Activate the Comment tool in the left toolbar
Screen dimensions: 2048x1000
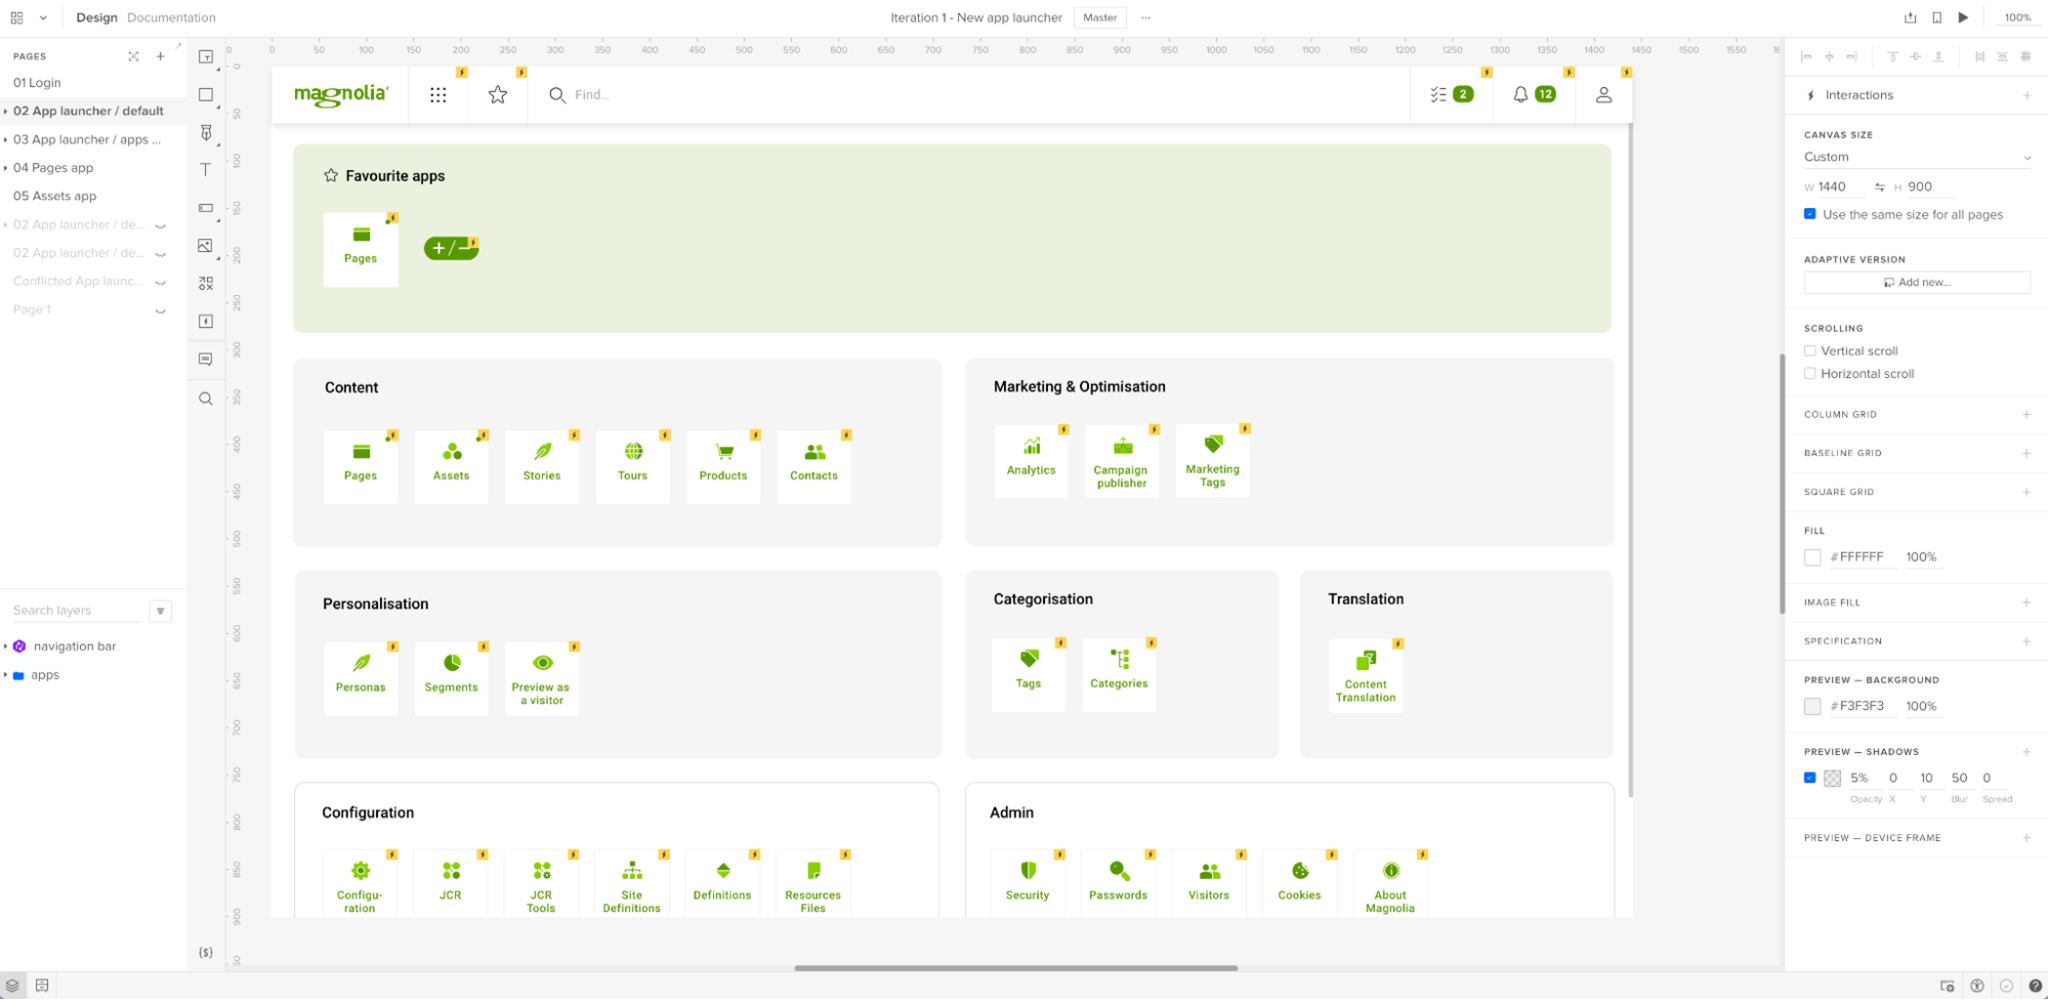tap(205, 358)
